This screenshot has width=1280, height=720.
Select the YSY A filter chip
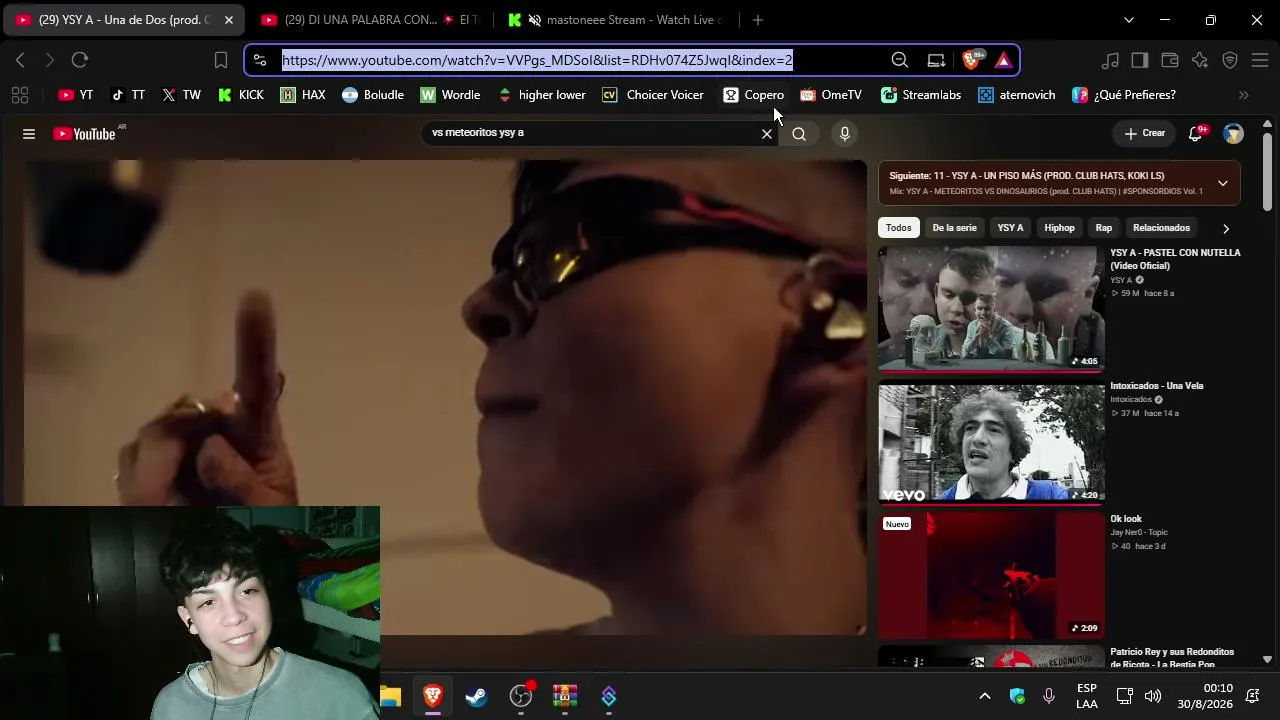(1010, 228)
